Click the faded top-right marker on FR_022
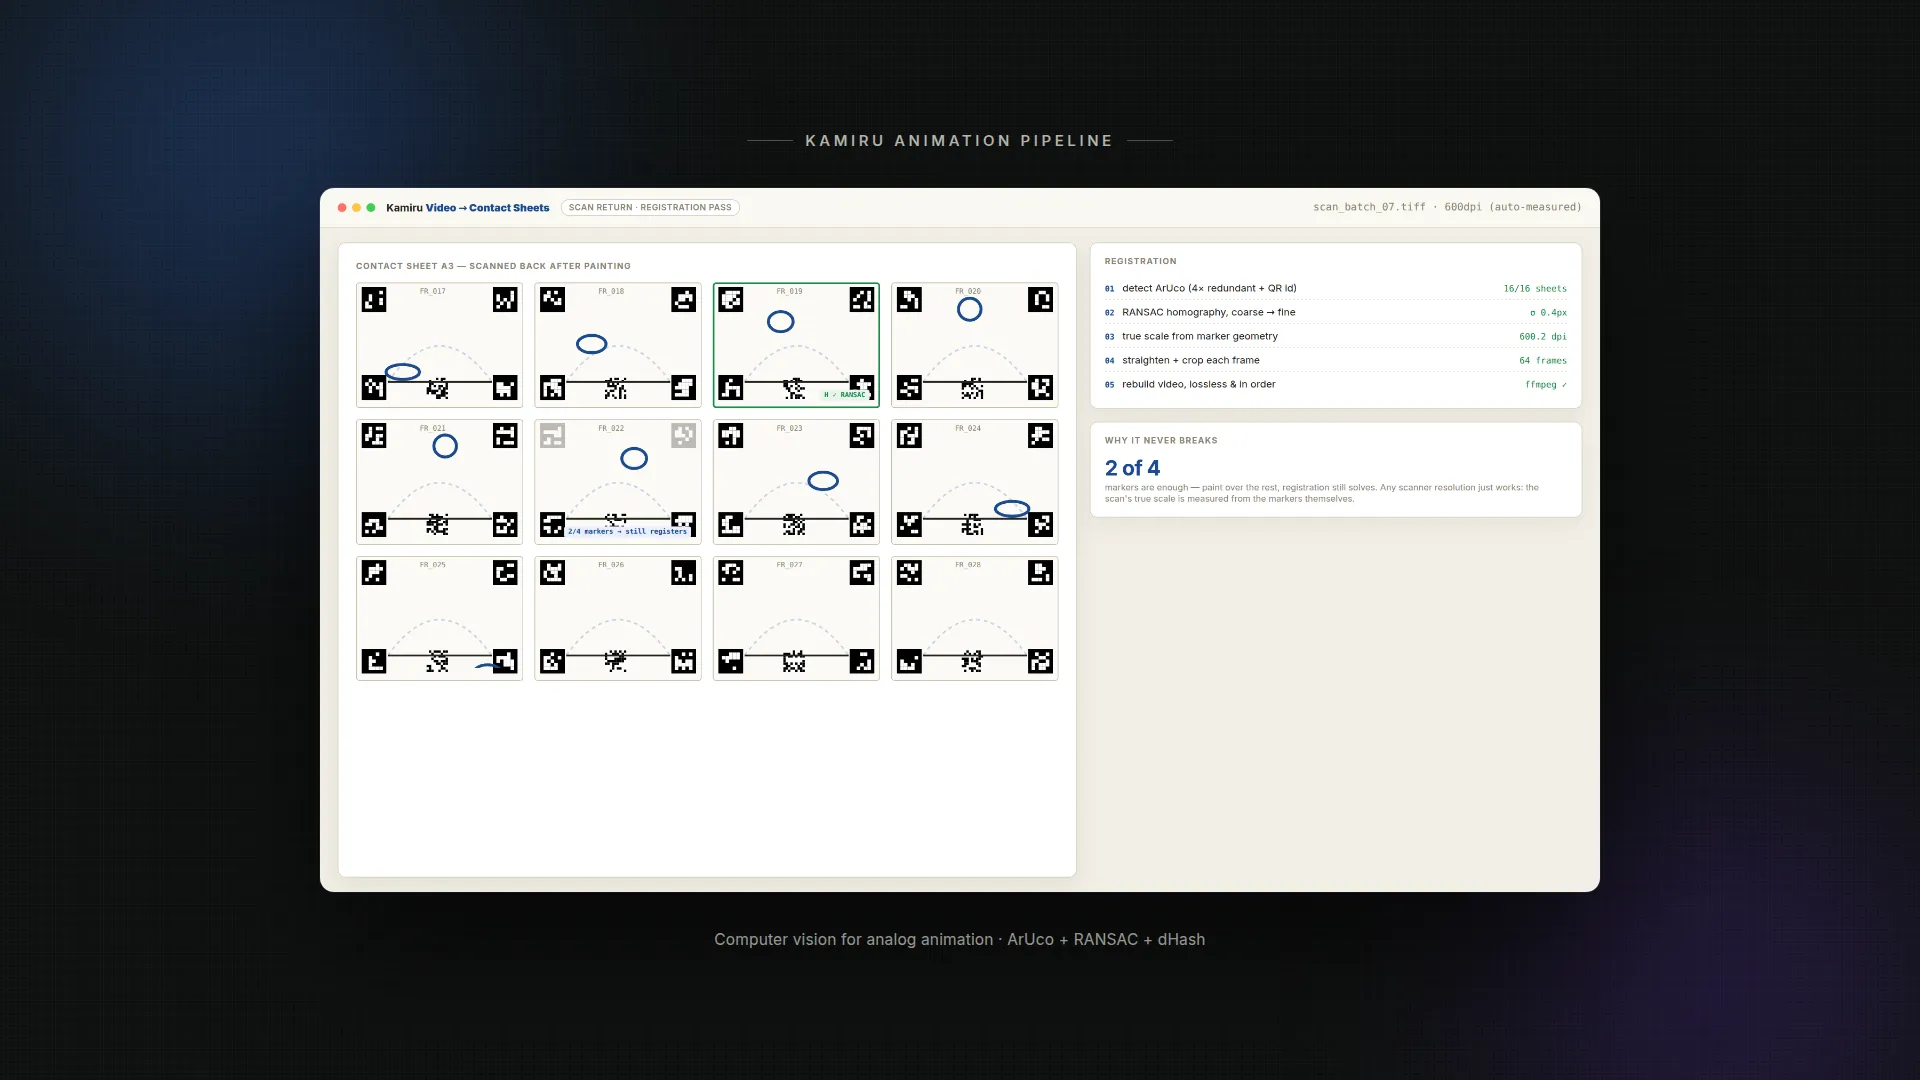 pyautogui.click(x=683, y=436)
